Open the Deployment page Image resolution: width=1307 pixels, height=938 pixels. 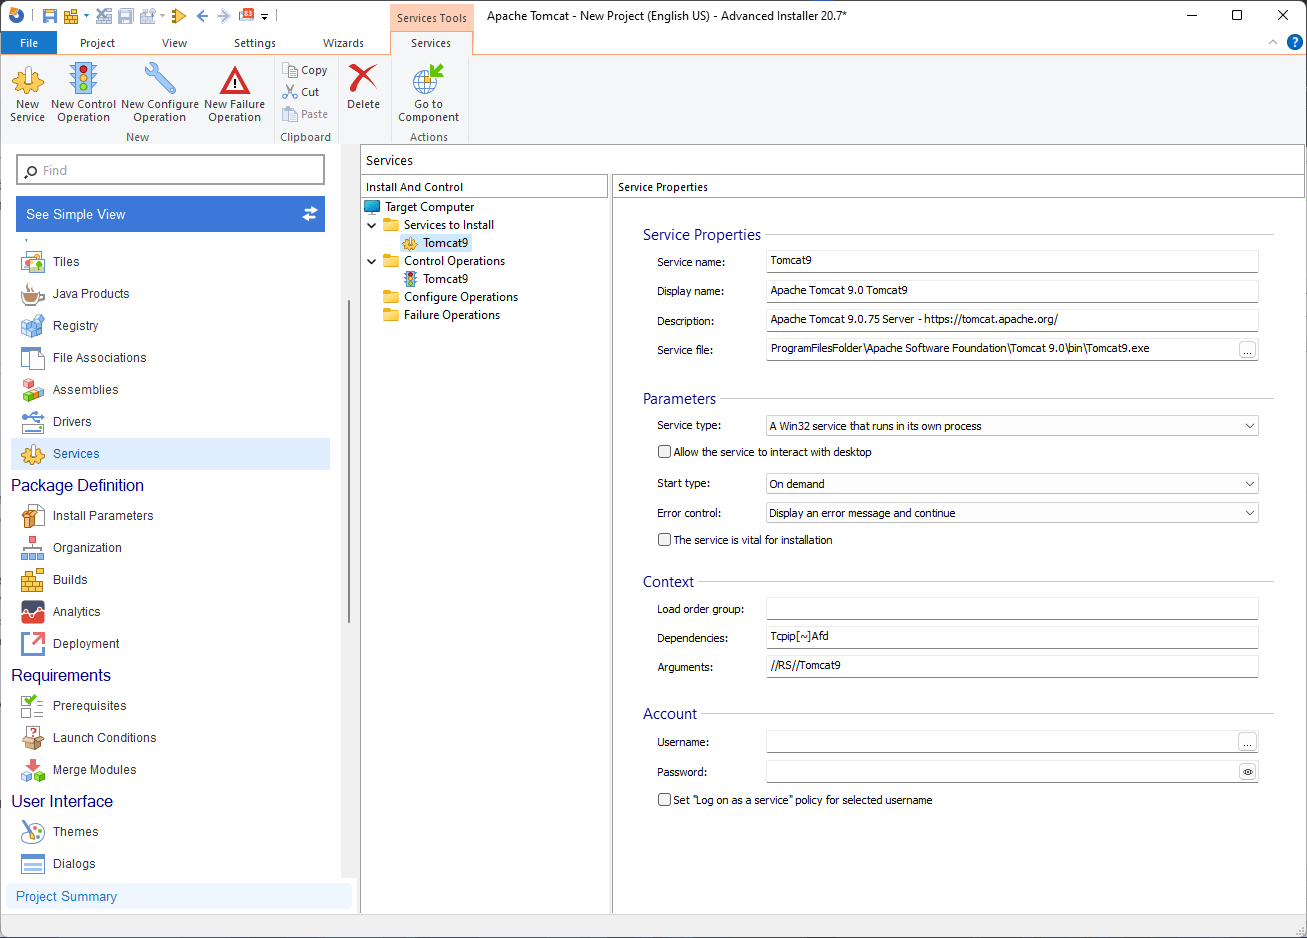(86, 644)
